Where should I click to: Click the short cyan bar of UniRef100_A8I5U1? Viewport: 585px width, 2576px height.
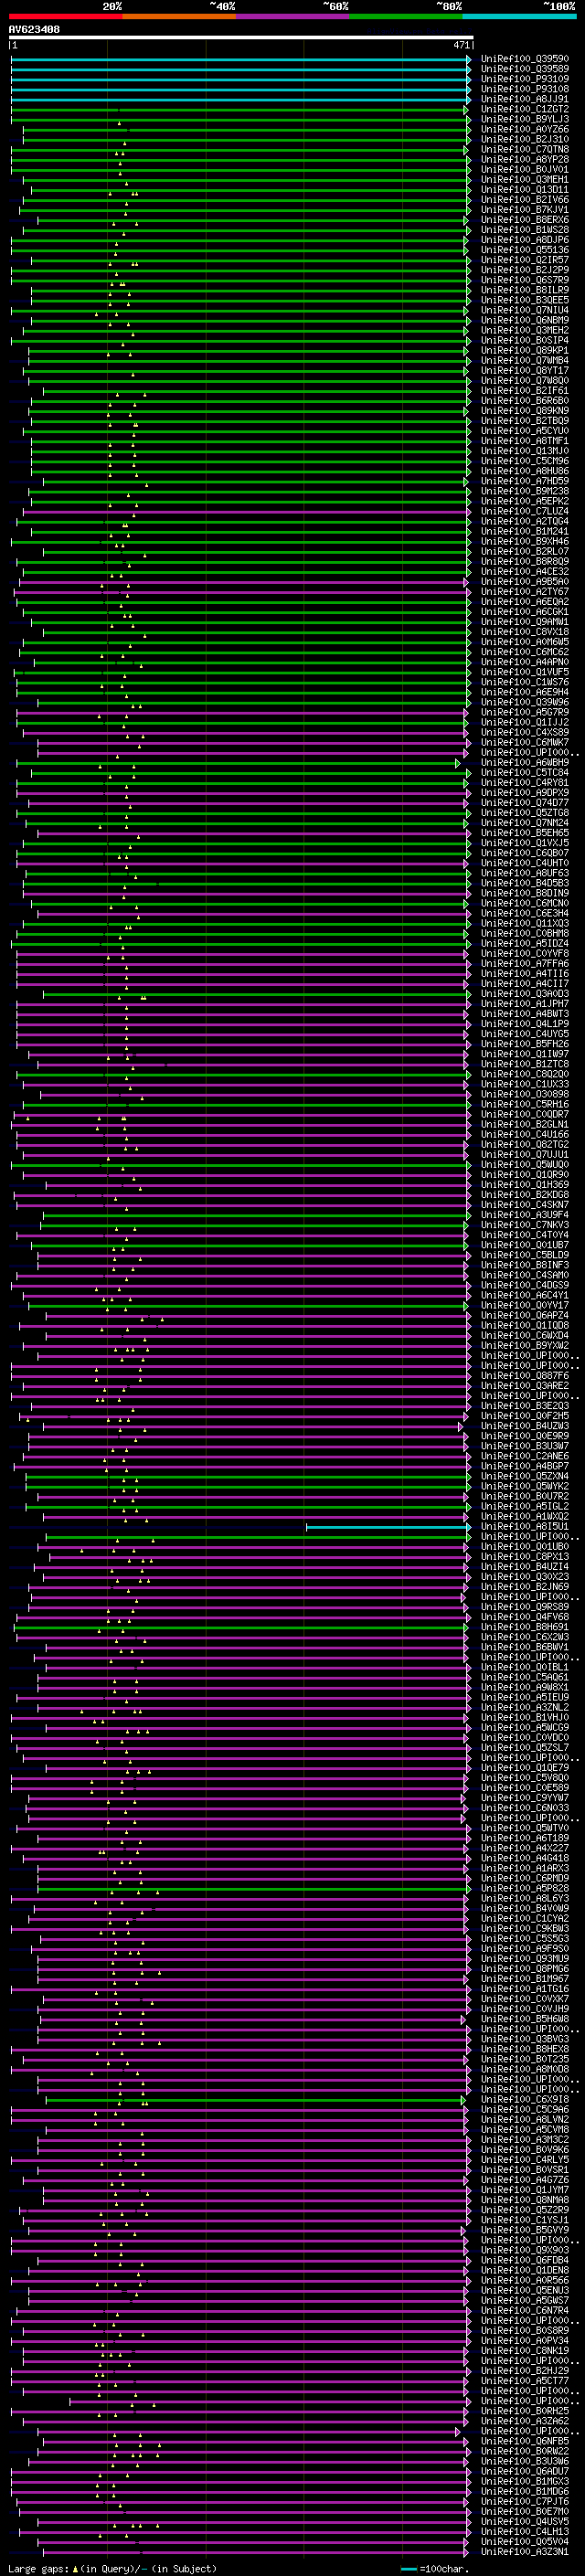388,1527
